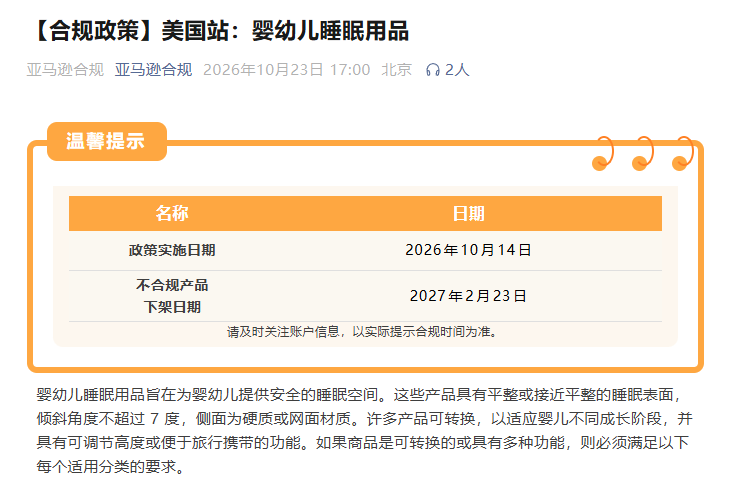This screenshot has width=735, height=482.
Task: Click the 名称 column header
Action: pos(172,213)
